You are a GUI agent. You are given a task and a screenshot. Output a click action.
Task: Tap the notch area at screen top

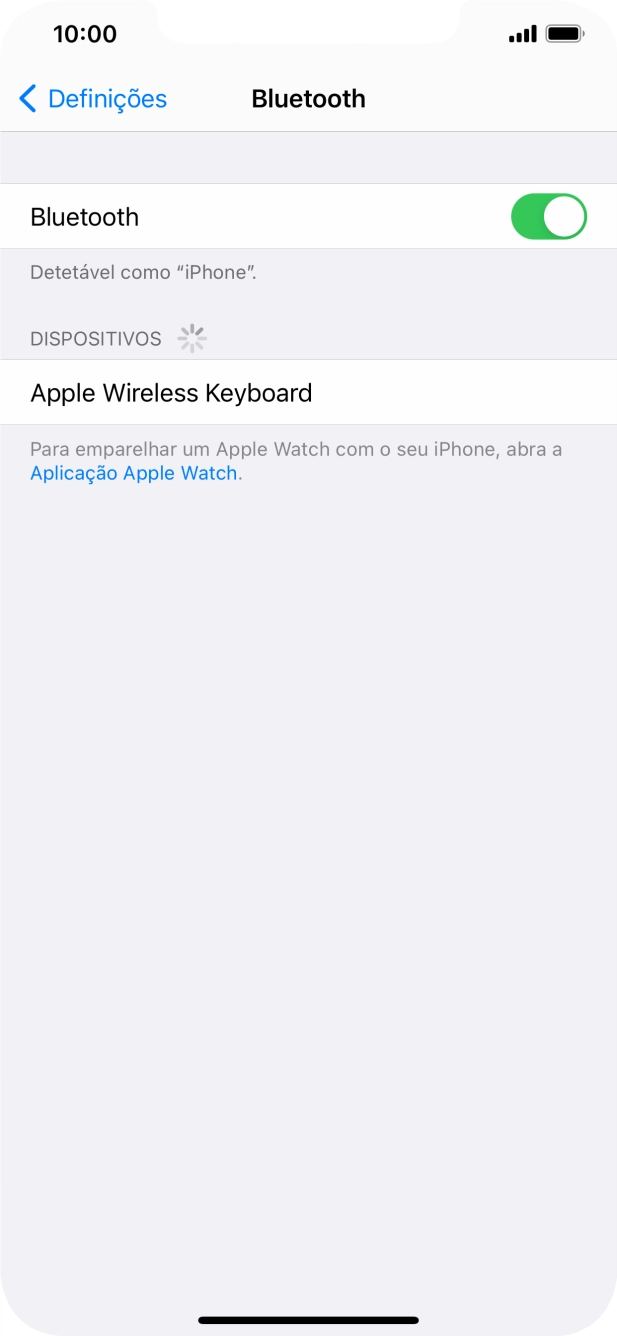click(308, 20)
